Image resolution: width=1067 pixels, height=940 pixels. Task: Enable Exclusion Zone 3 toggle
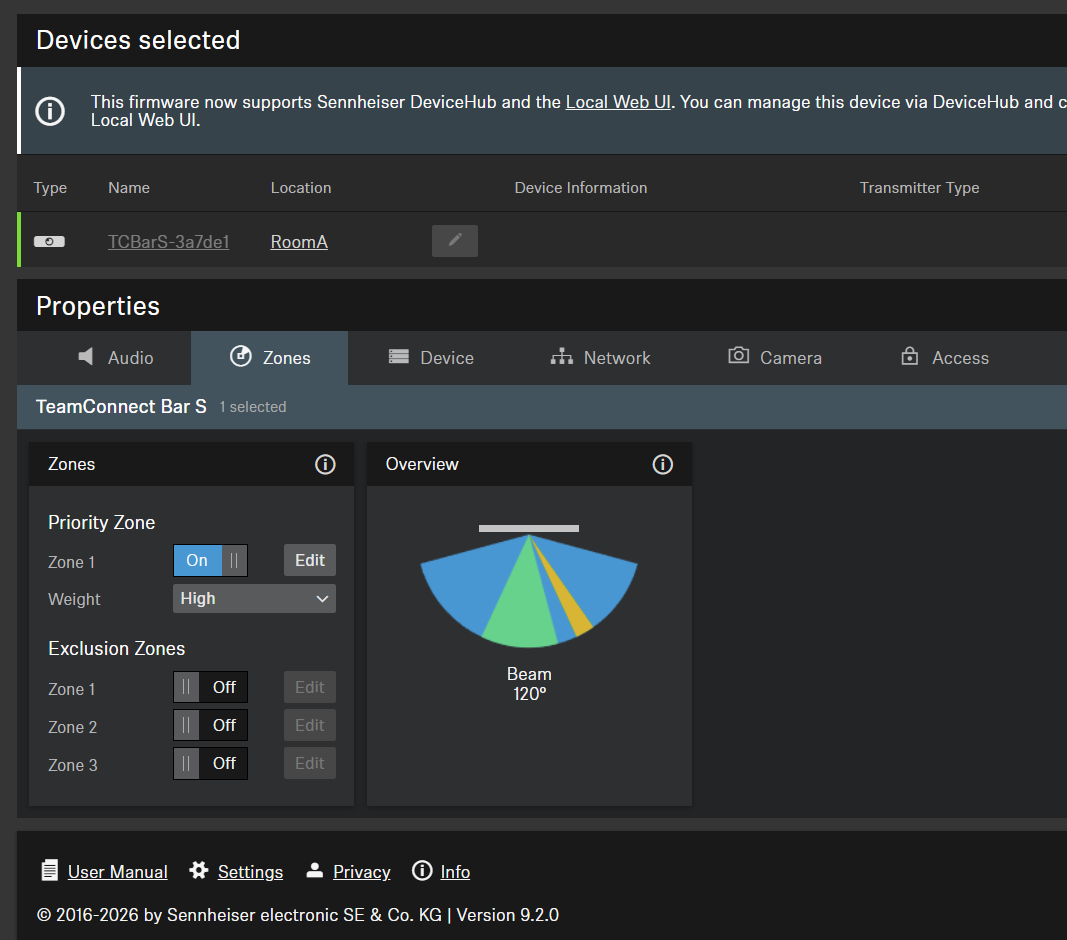point(210,764)
